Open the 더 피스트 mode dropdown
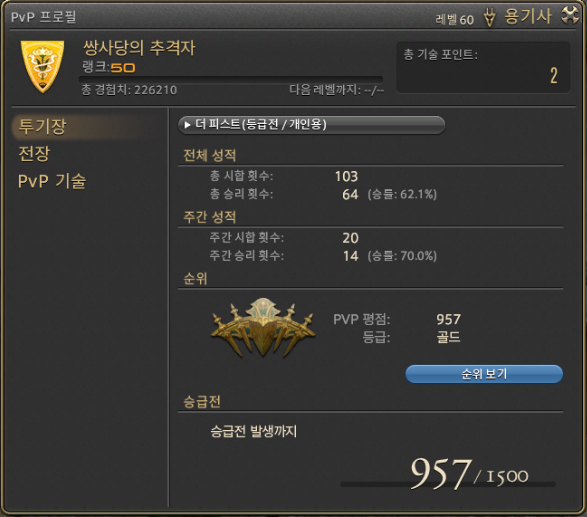 pos(311,125)
